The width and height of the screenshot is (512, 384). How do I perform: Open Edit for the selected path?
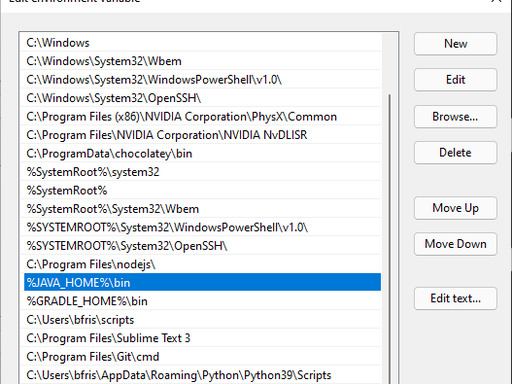[455, 80]
